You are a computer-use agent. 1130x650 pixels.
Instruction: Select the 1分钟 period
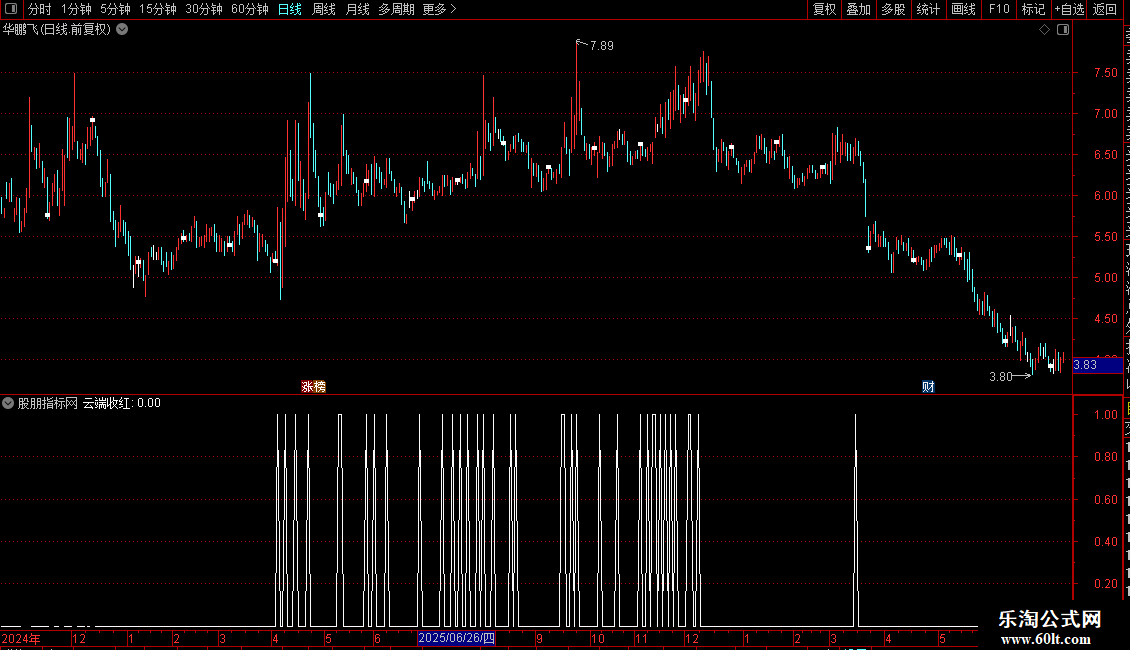[x=76, y=9]
